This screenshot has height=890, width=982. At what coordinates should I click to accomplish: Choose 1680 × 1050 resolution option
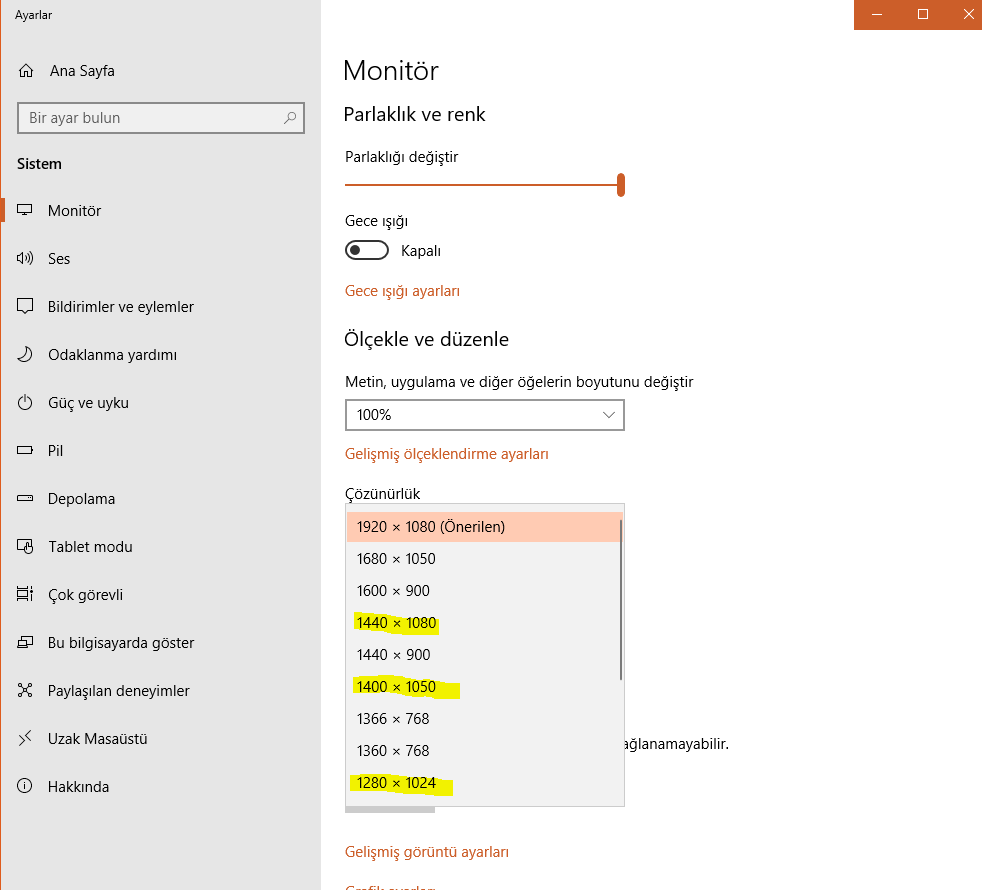pyautogui.click(x=483, y=559)
